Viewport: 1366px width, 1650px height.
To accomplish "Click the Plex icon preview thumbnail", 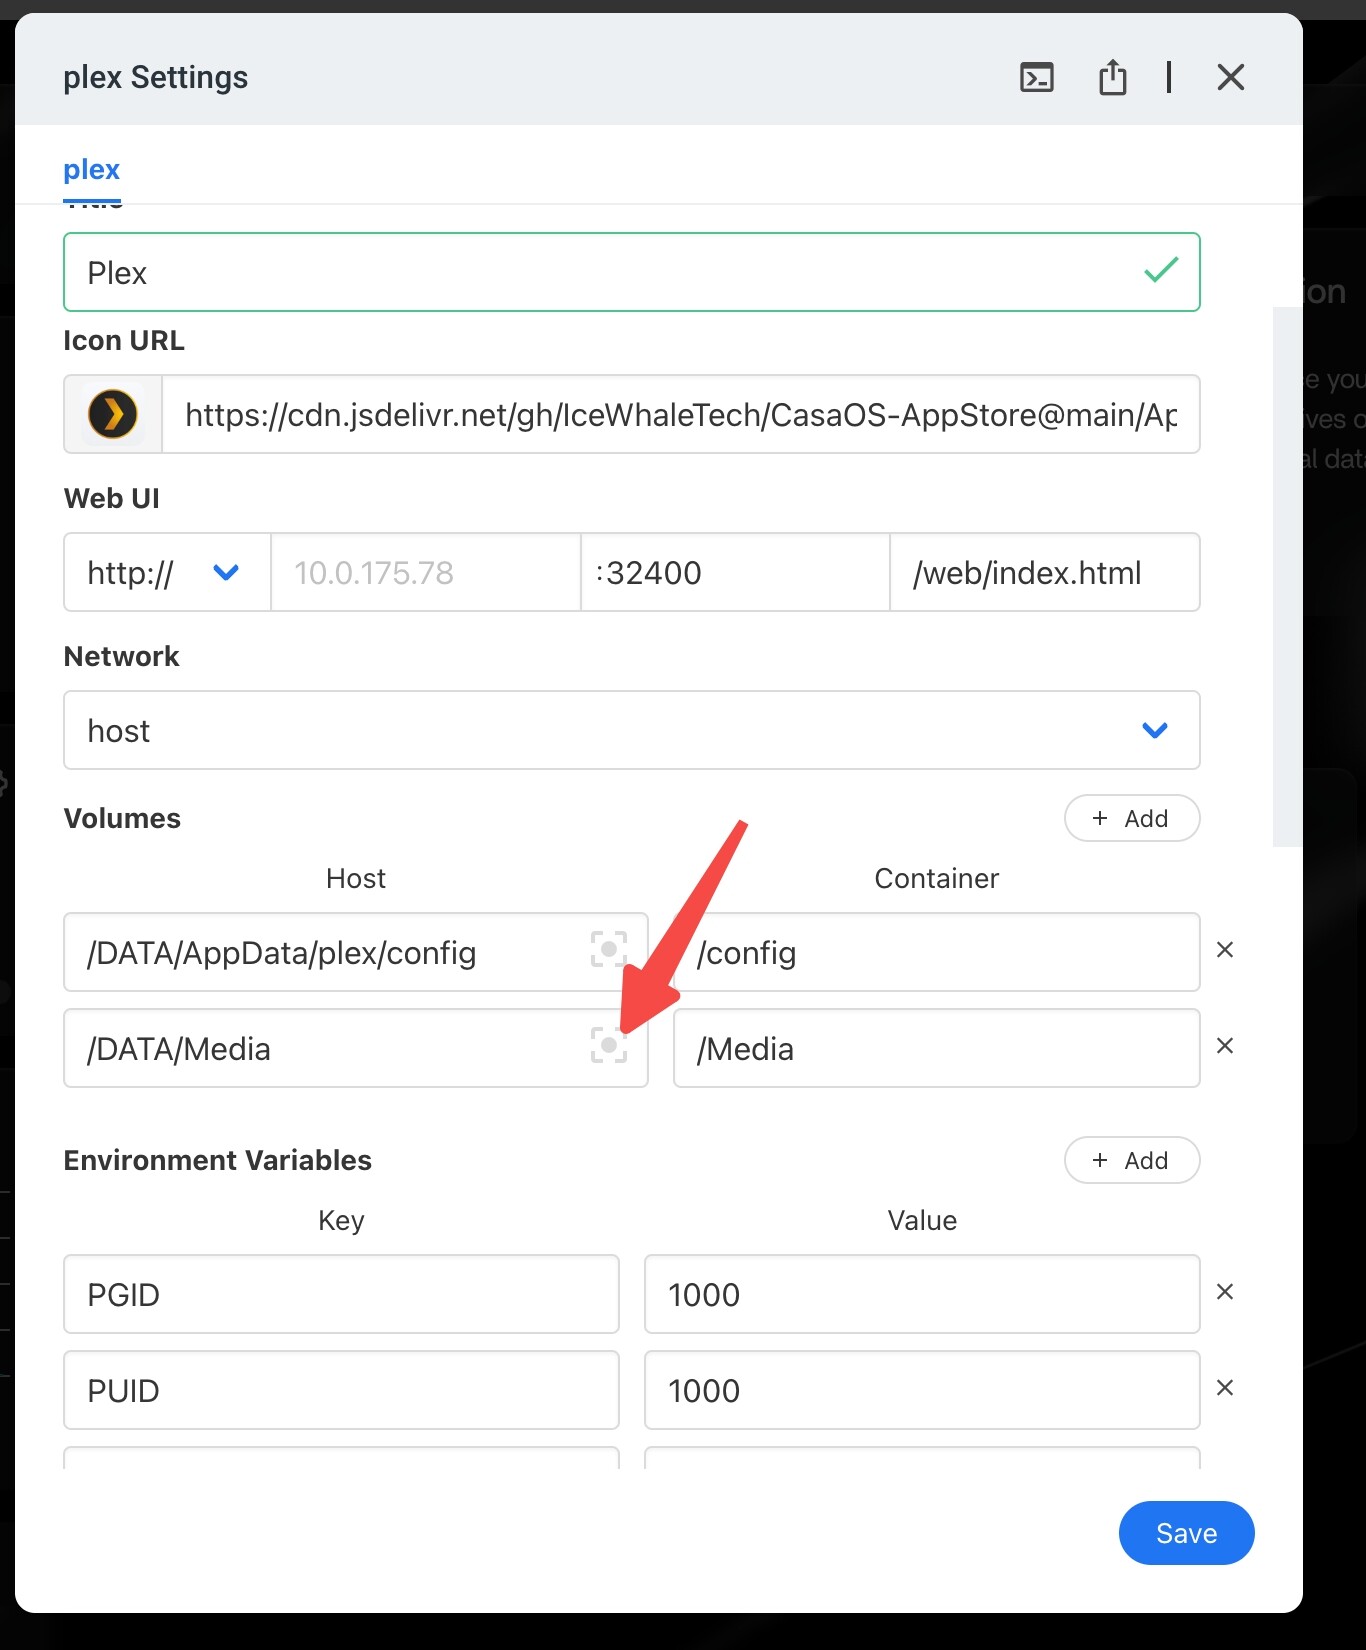I will click(113, 414).
